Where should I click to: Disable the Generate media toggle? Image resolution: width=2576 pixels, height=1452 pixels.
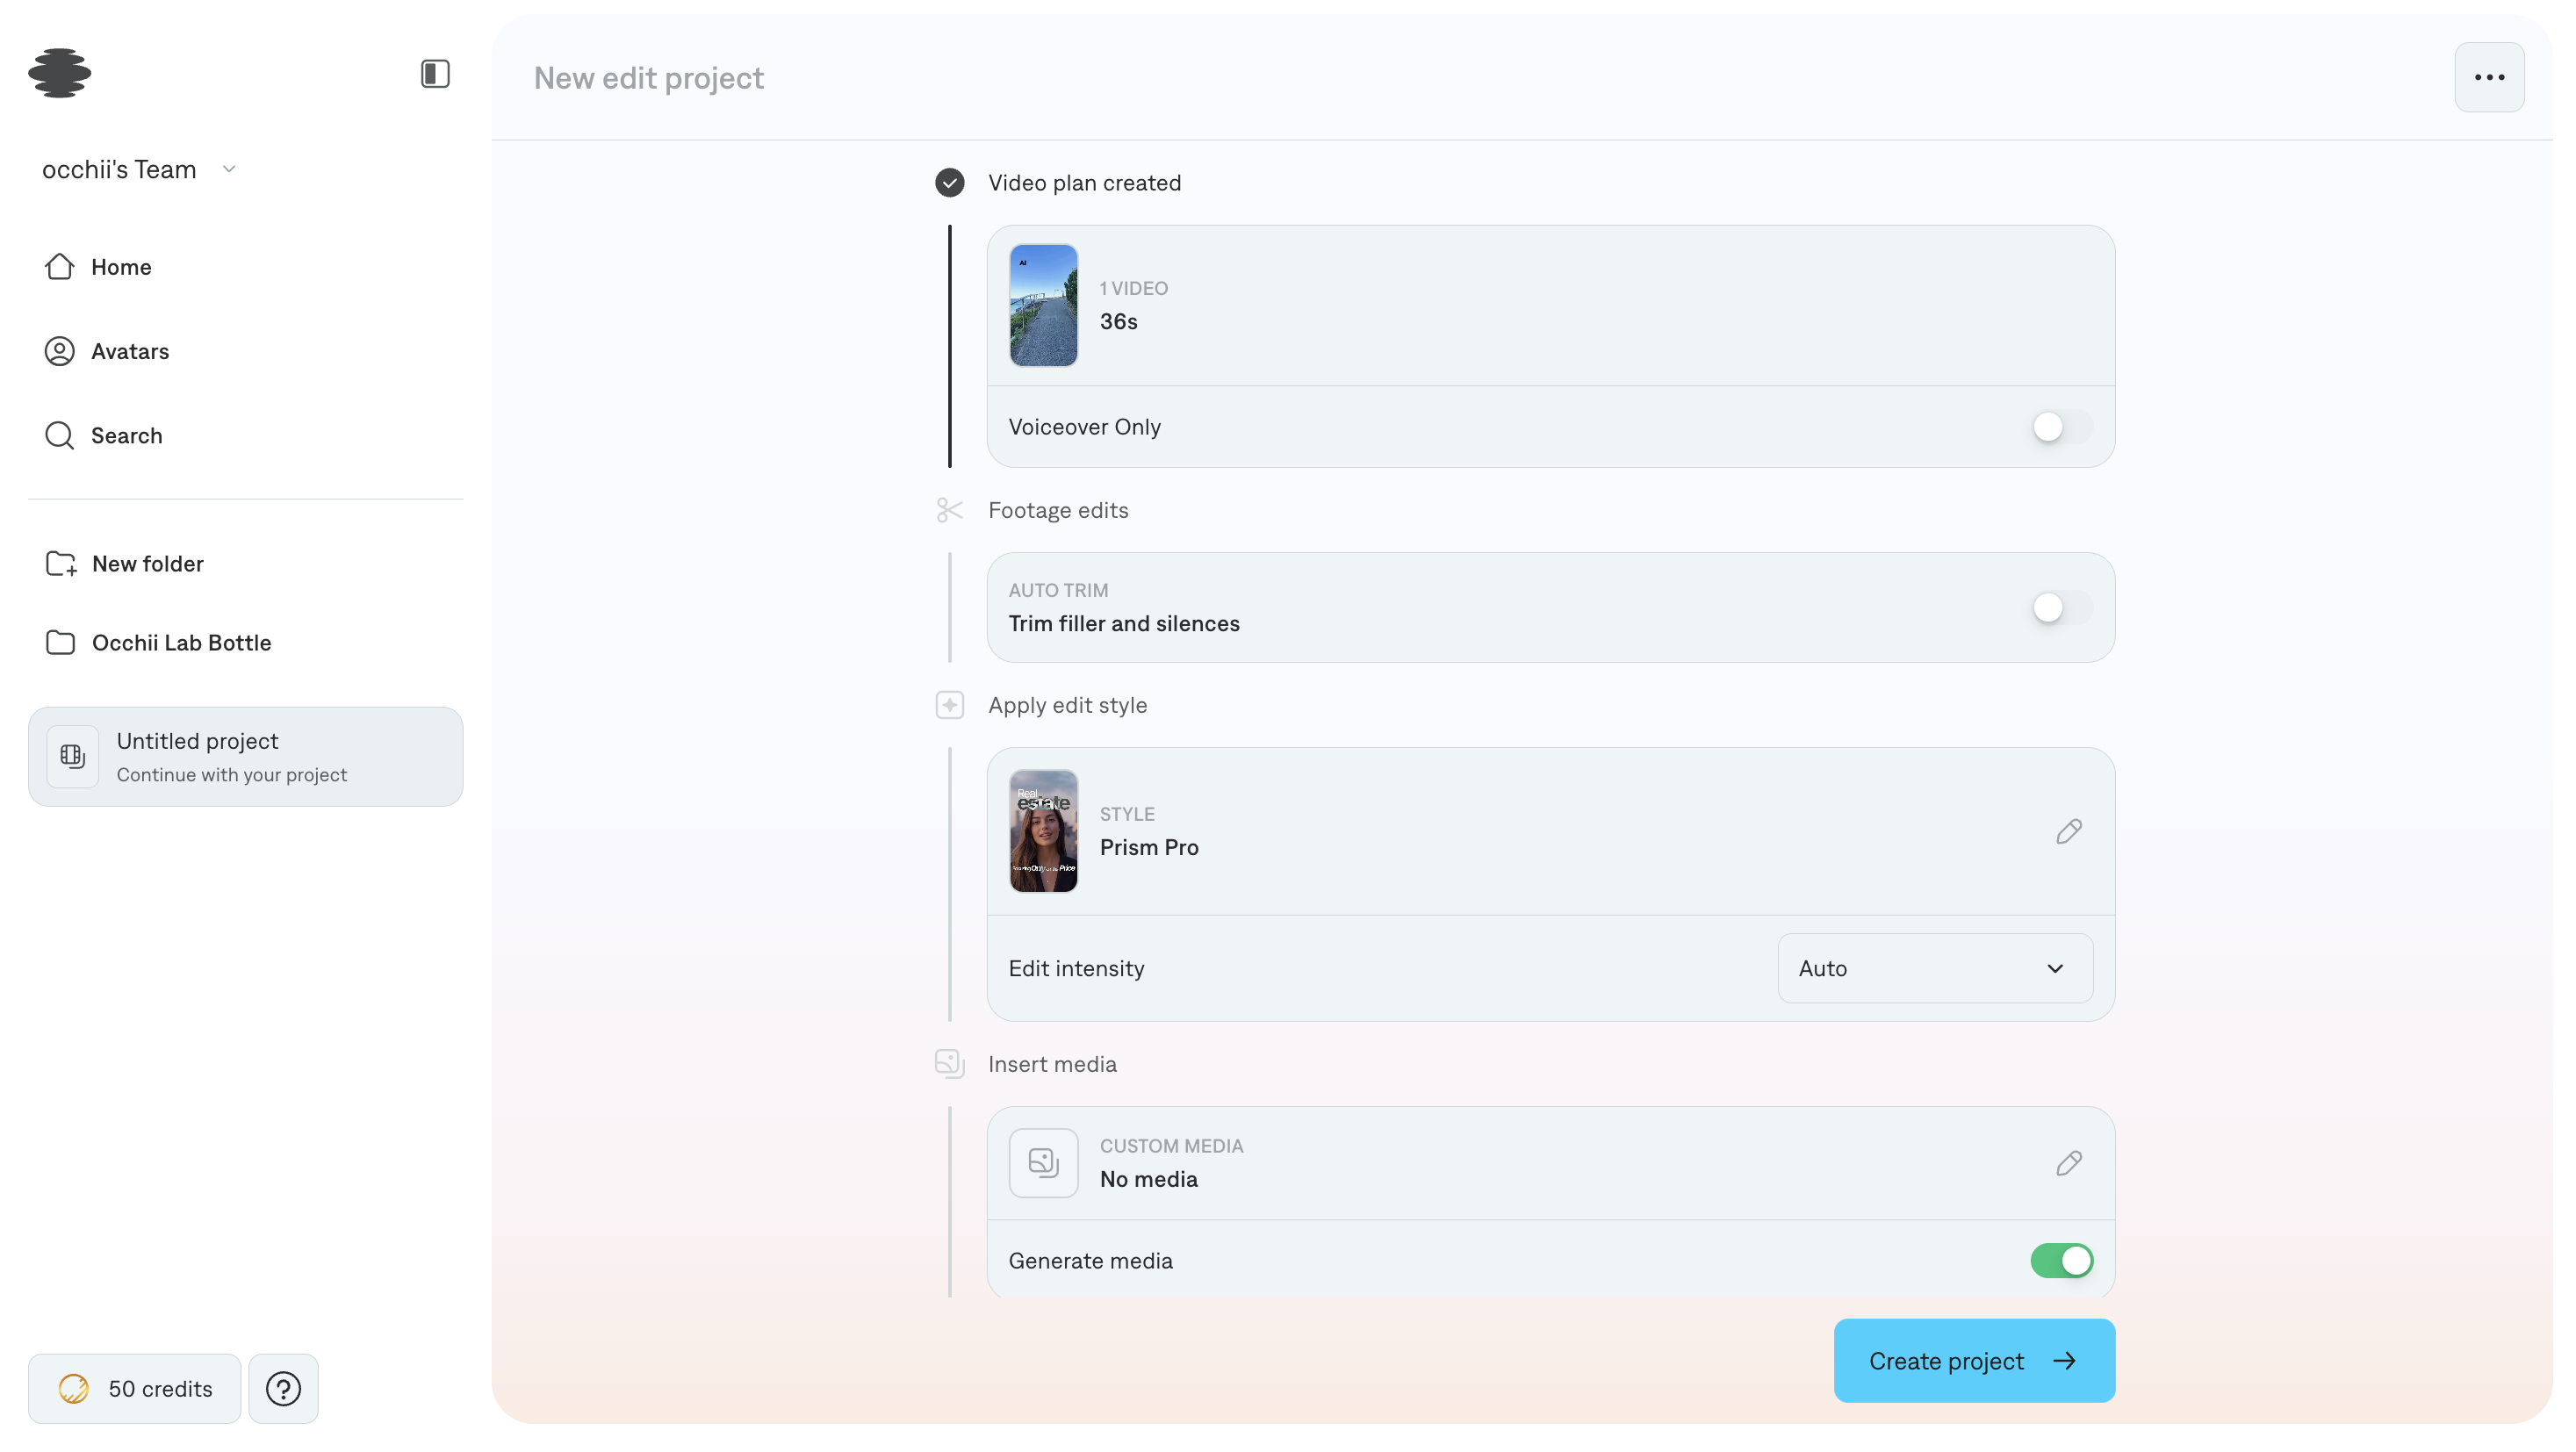tap(2062, 1261)
